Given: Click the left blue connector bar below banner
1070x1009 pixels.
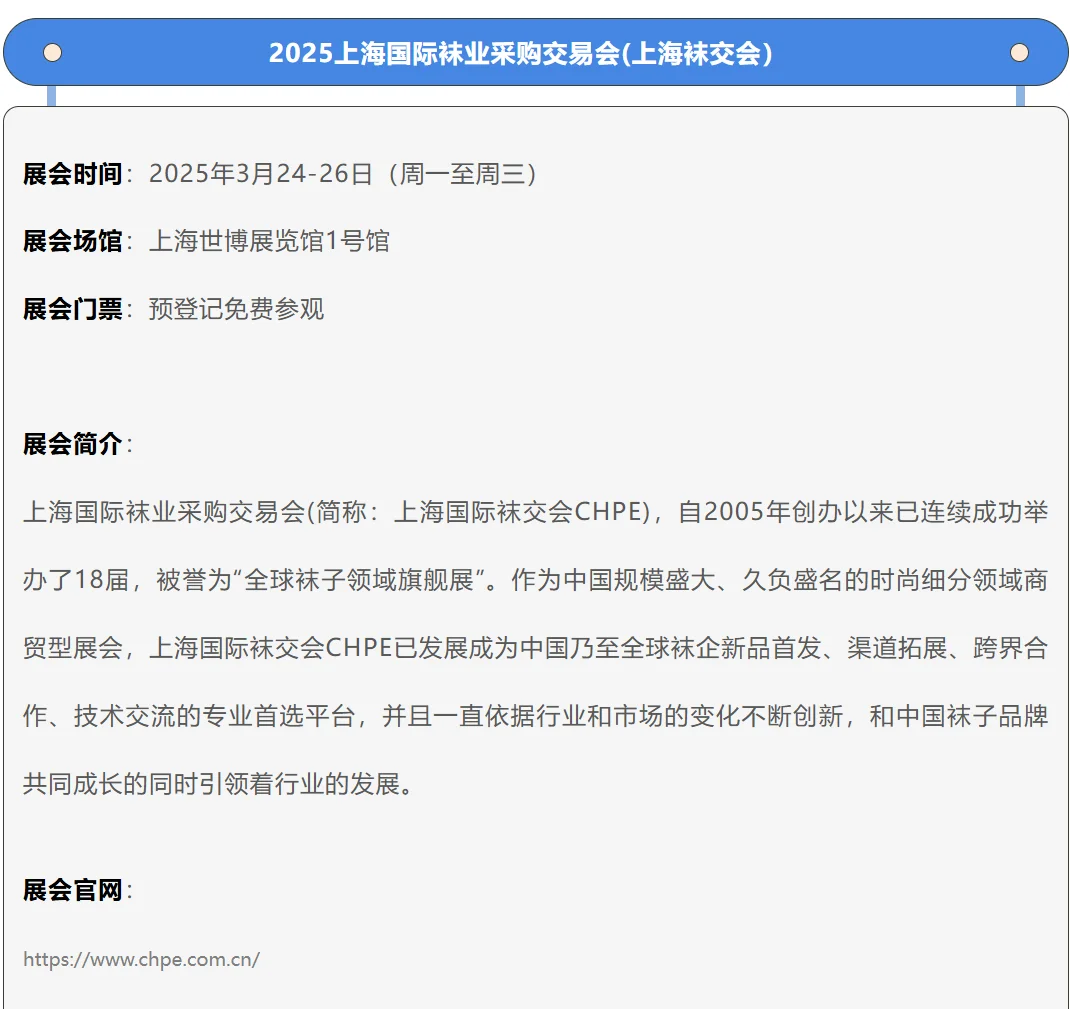Looking at the screenshot, I should pyautogui.click(x=51, y=97).
